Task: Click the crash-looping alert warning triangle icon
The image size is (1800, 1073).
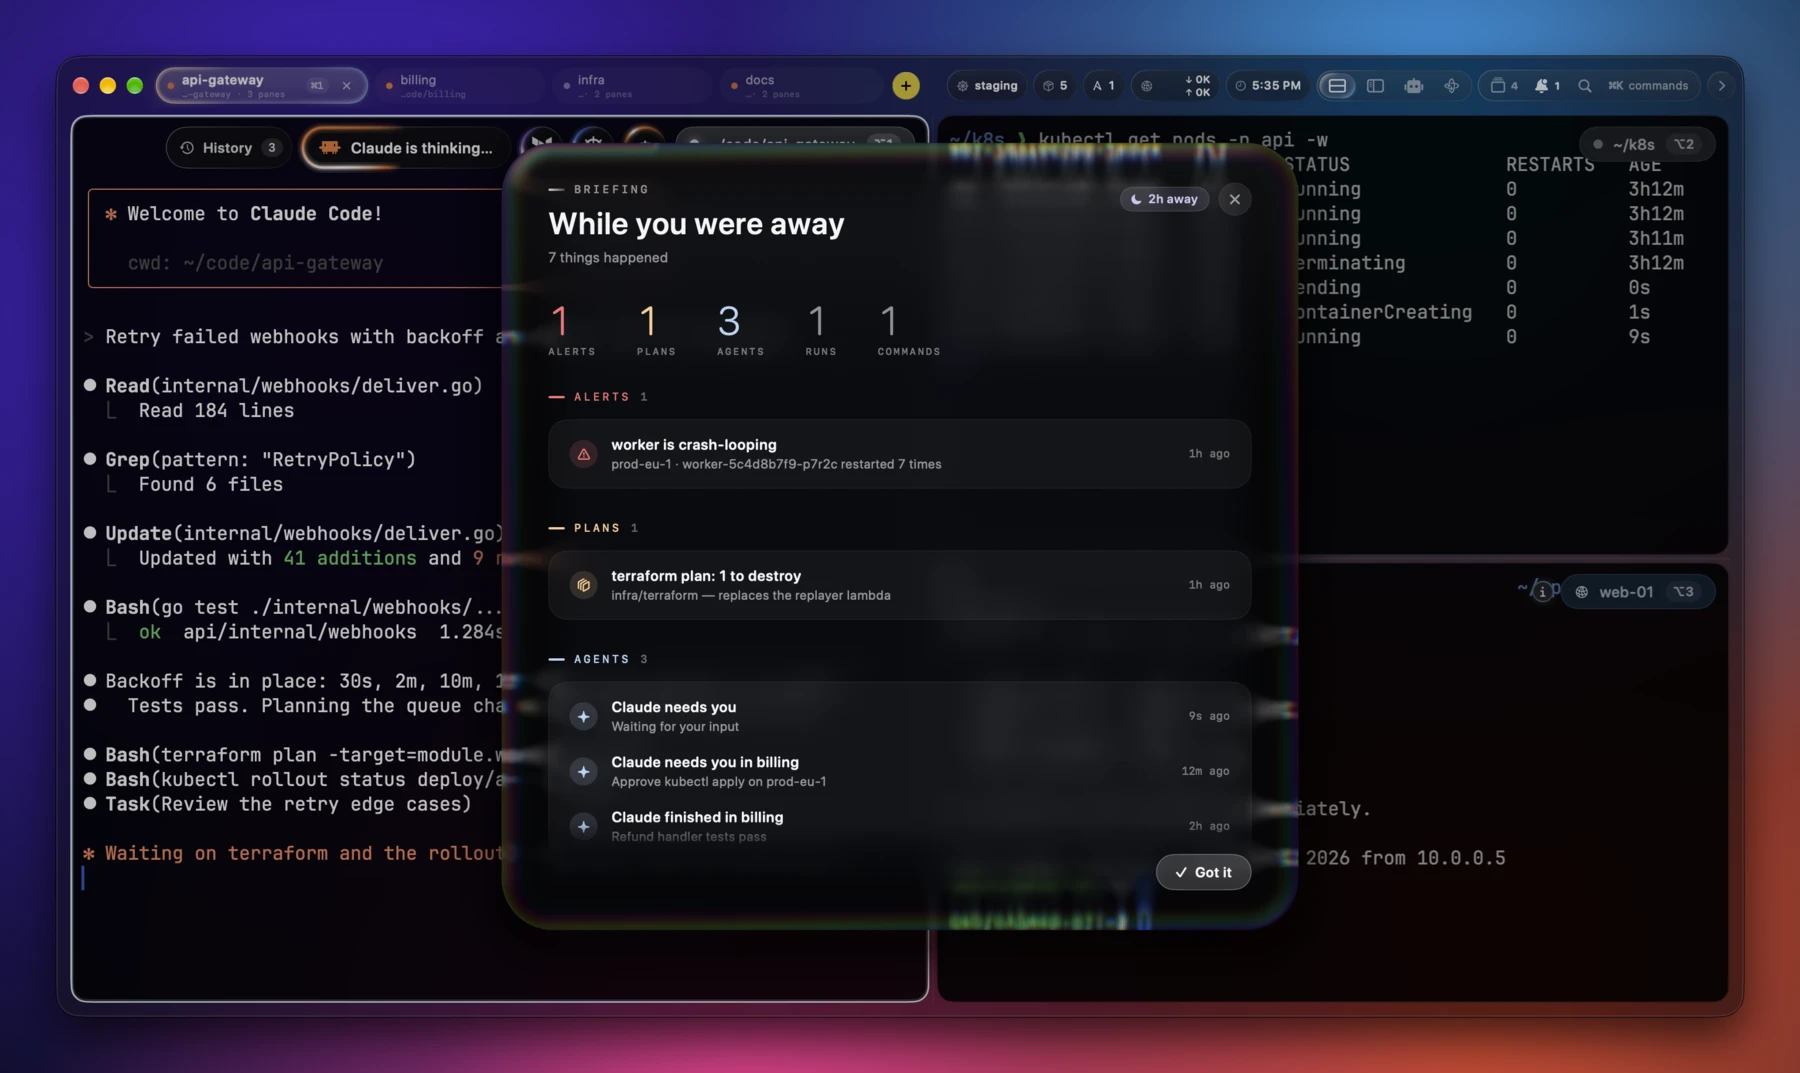Action: (x=583, y=454)
